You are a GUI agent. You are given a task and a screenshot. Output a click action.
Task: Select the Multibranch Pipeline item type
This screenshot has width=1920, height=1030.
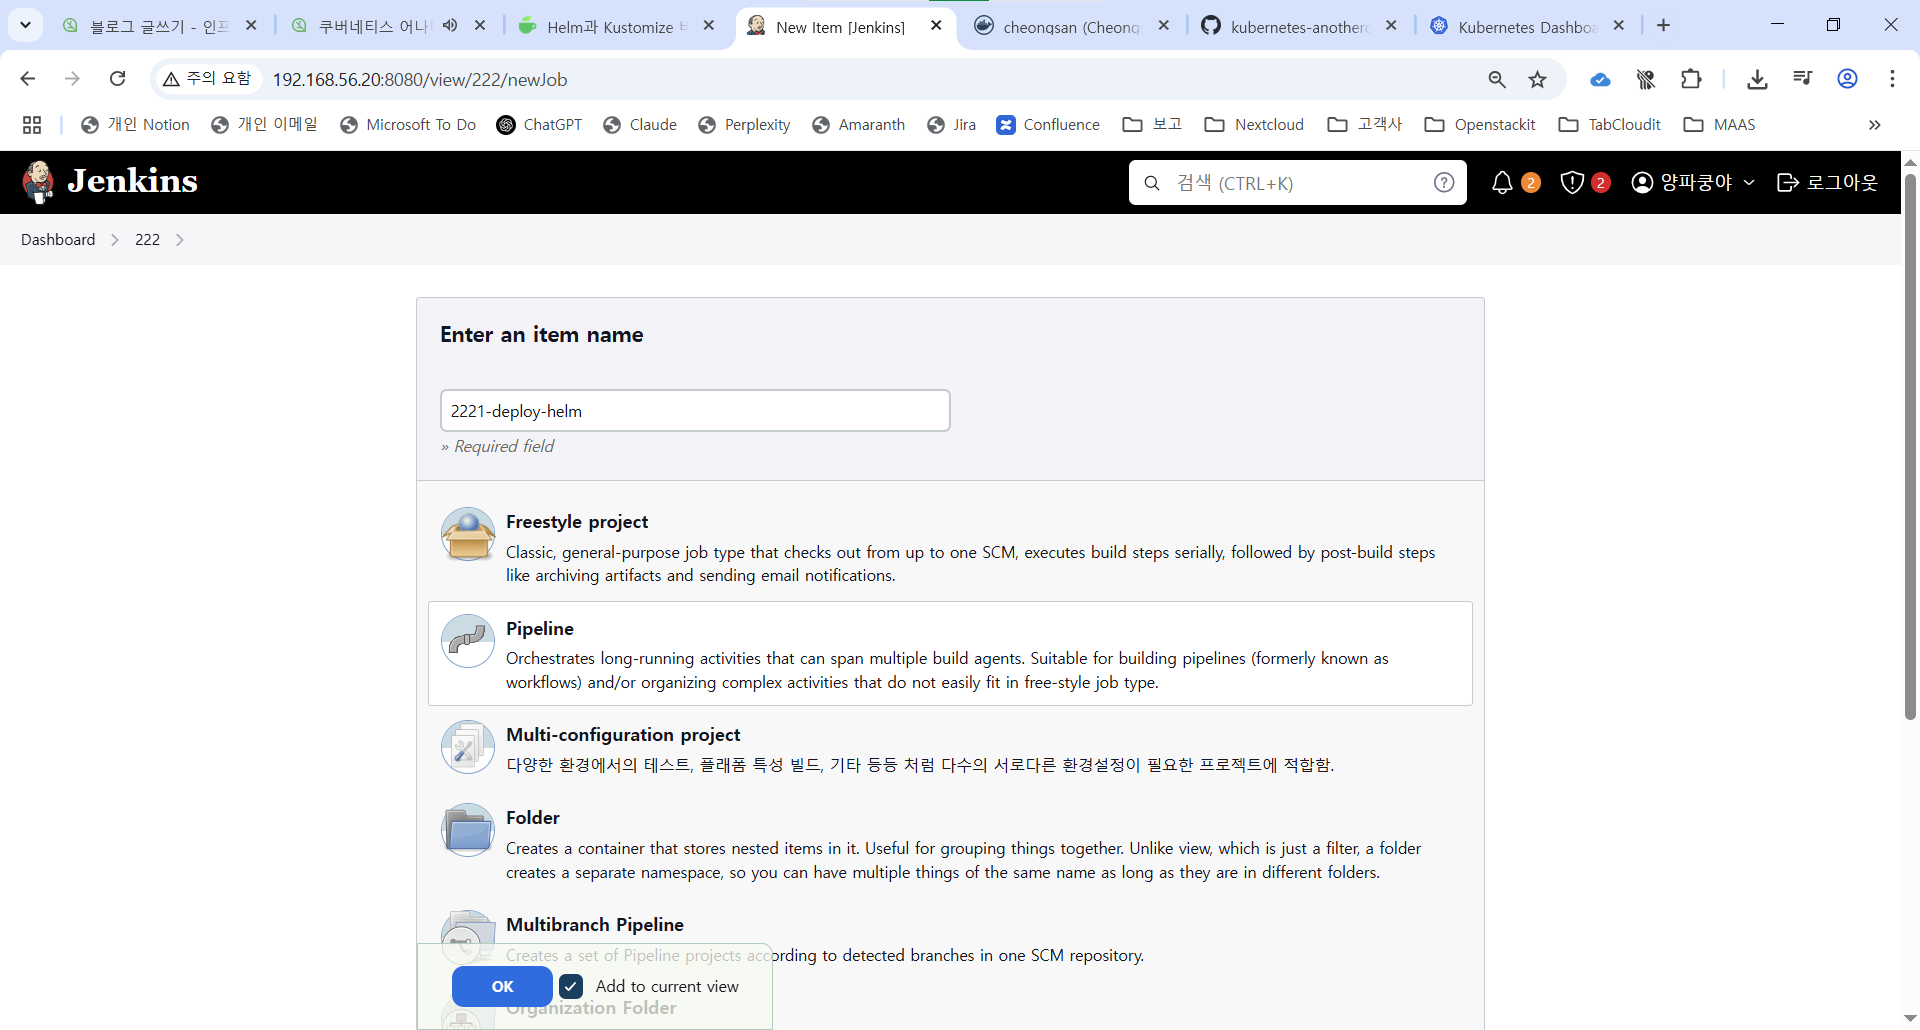click(950, 938)
